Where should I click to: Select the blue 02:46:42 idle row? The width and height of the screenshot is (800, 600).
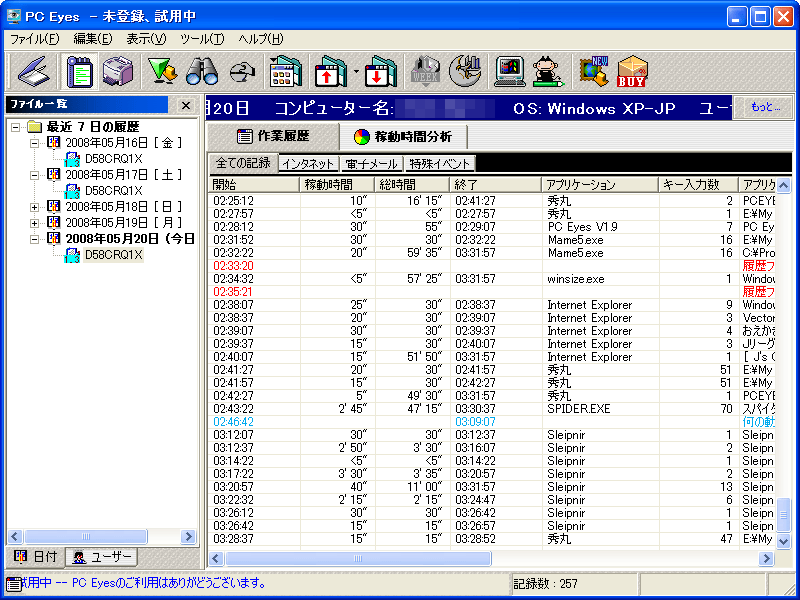pyautogui.click(x=492, y=422)
